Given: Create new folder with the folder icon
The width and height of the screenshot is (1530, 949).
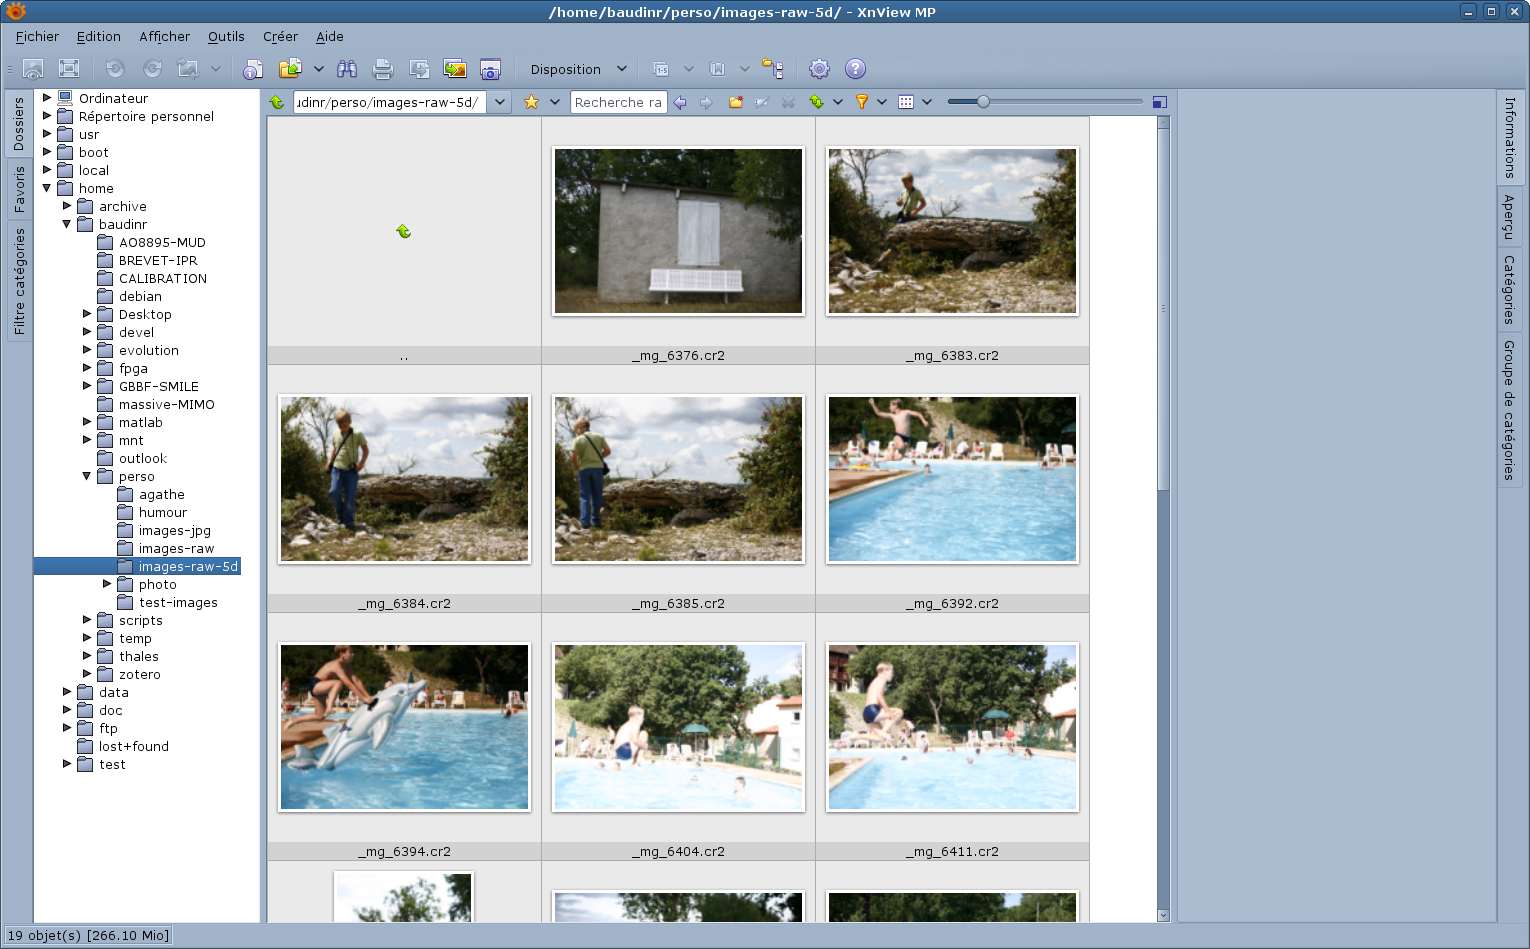Looking at the screenshot, I should pyautogui.click(x=736, y=102).
